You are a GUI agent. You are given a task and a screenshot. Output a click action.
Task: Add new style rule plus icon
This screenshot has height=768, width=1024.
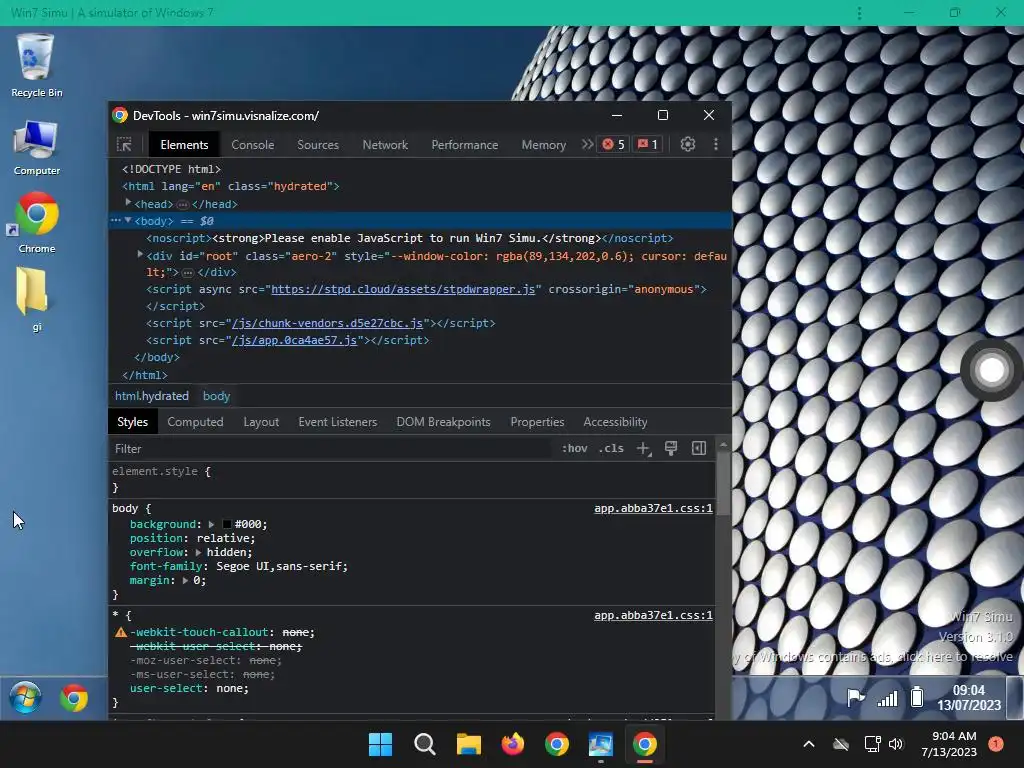pyautogui.click(x=644, y=449)
